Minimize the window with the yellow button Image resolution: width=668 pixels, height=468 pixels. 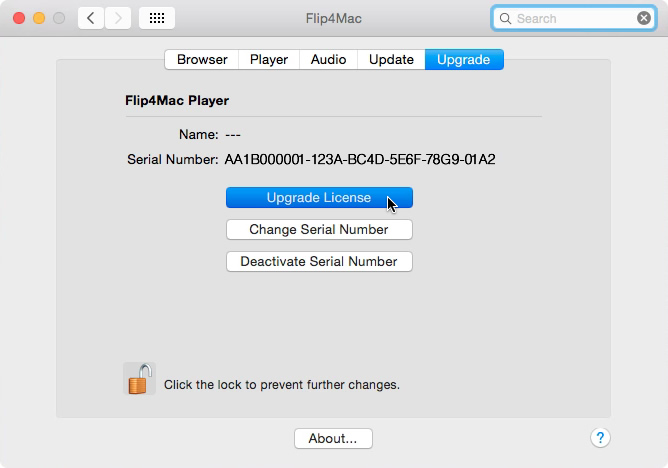pyautogui.click(x=39, y=18)
